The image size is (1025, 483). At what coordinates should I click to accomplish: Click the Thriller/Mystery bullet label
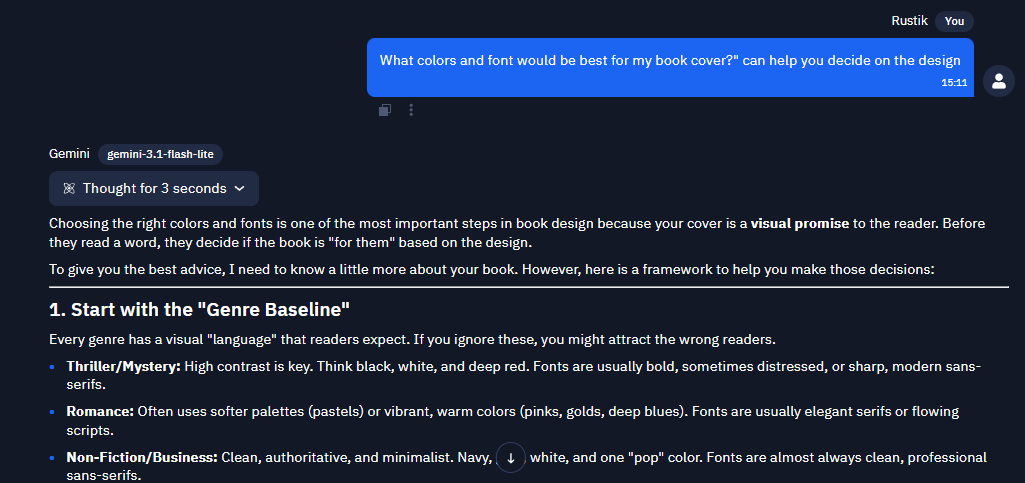click(x=124, y=366)
